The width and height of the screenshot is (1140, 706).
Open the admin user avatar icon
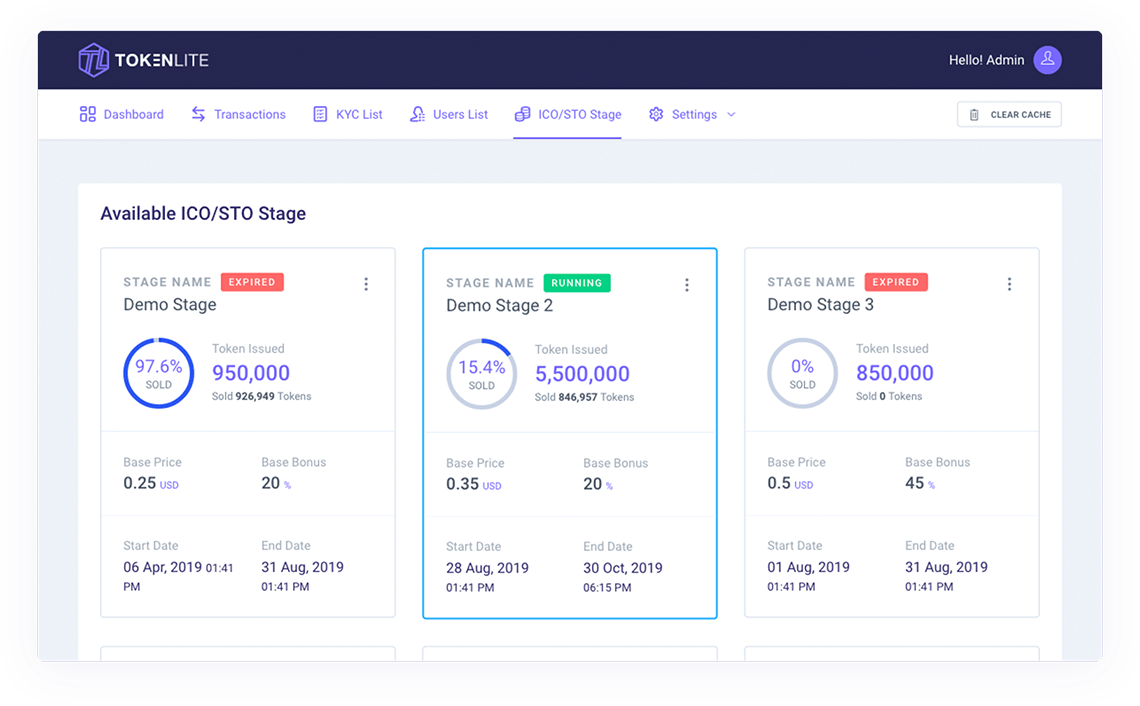(x=1047, y=60)
